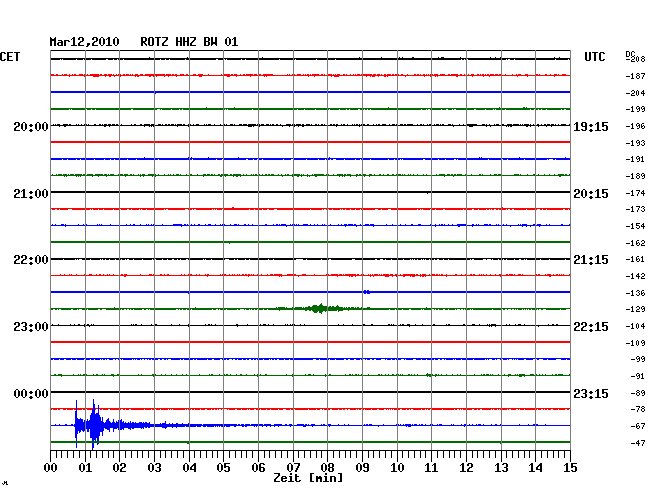Click the "06" minute axis label

coord(258,468)
